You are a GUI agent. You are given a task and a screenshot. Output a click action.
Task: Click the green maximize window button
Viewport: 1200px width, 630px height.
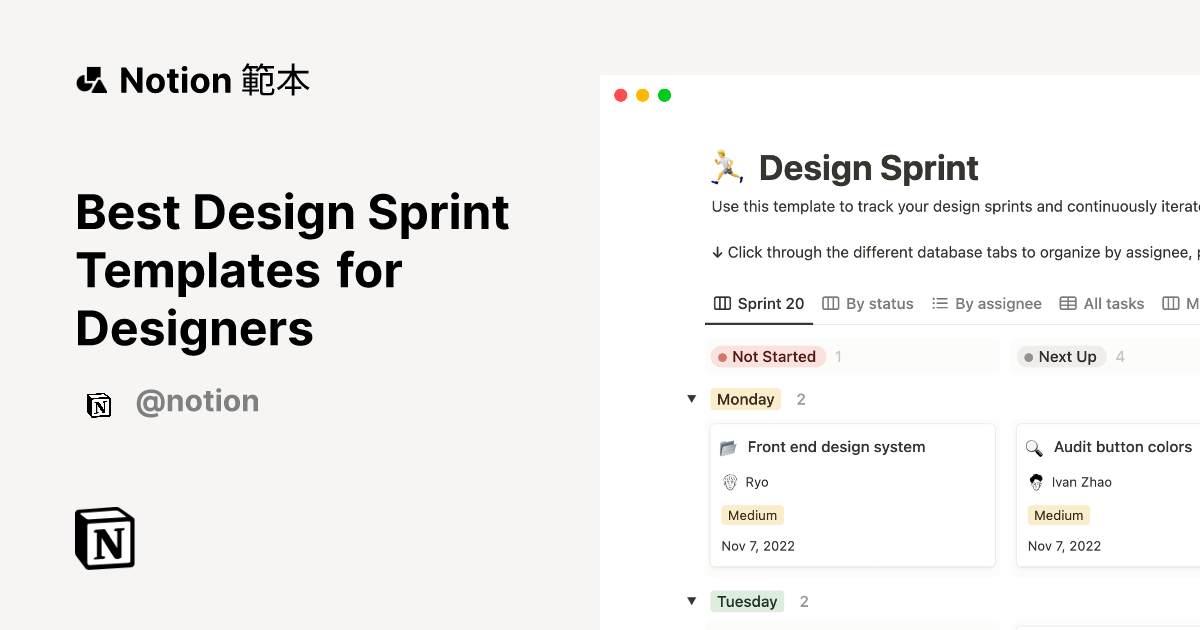point(665,96)
